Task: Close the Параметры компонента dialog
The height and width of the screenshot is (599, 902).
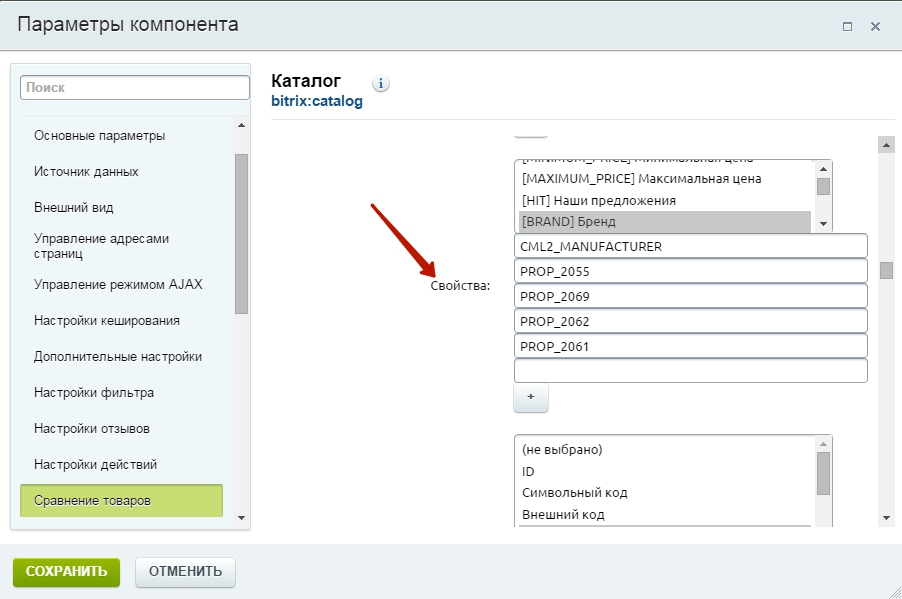Action: pos(875,26)
